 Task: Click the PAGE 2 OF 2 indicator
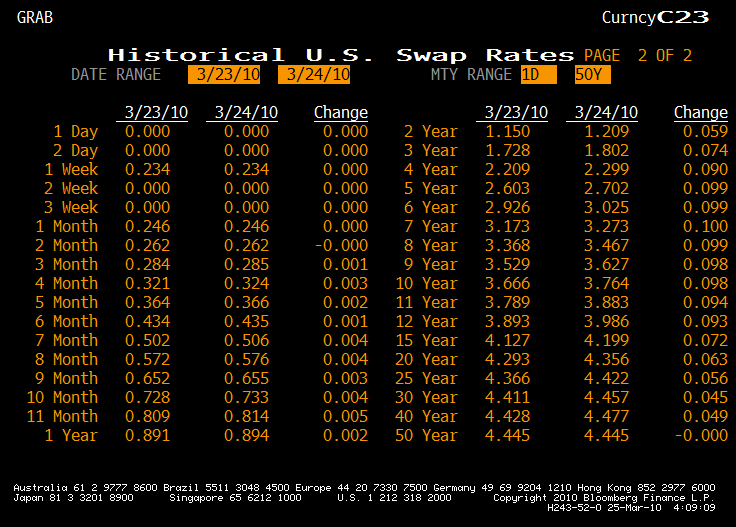(638, 55)
